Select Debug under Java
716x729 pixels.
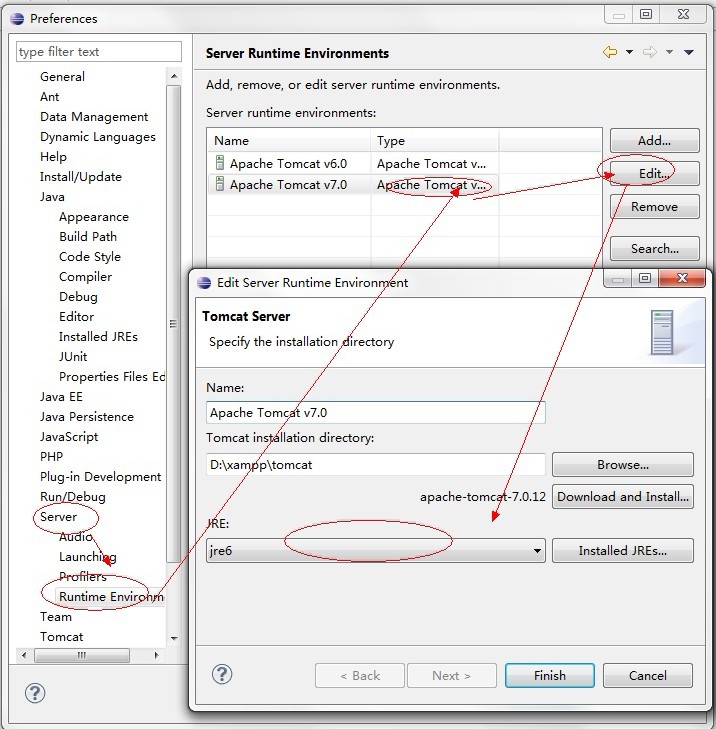(x=78, y=297)
